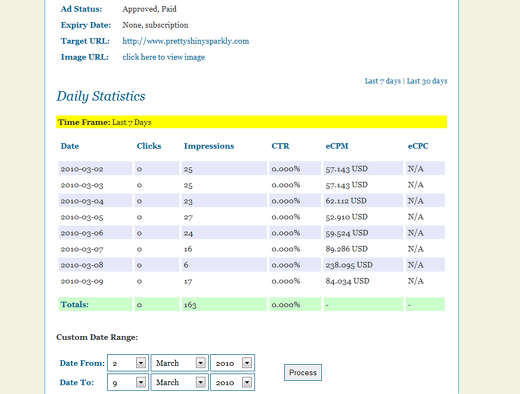Open the Target URL prettyshinysparkly.com link
Image resolution: width=520 pixels, height=394 pixels.
(x=185, y=41)
